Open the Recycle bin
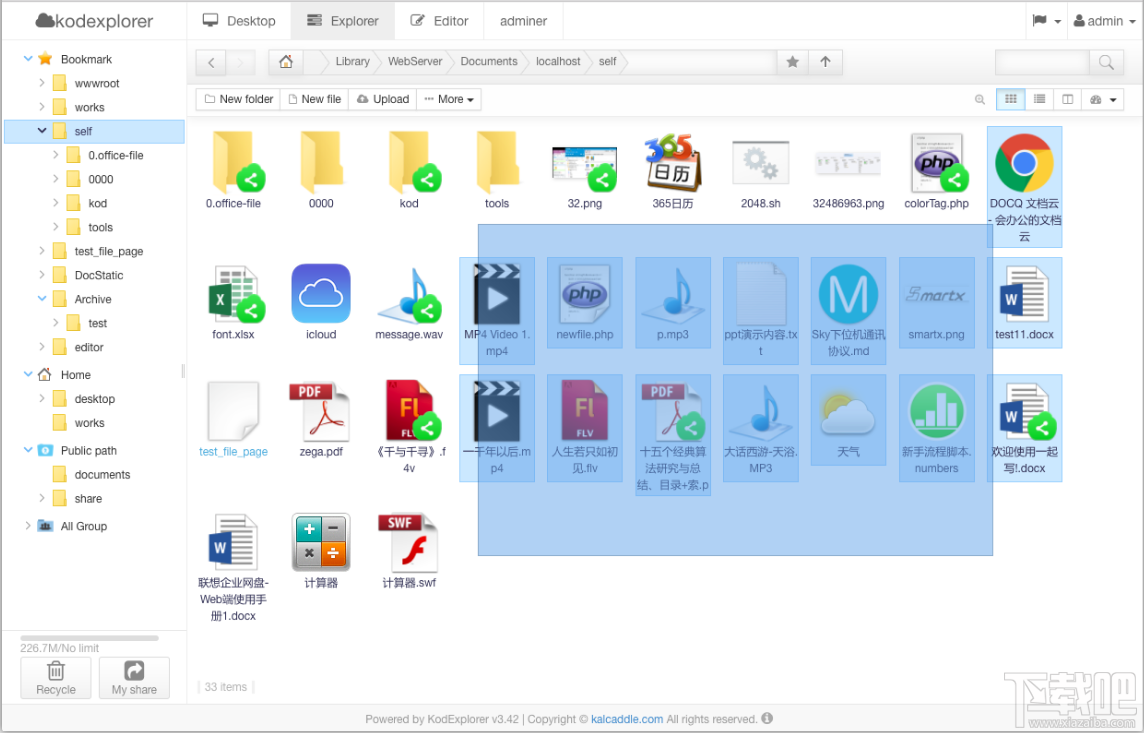The image size is (1144, 733). pyautogui.click(x=55, y=678)
